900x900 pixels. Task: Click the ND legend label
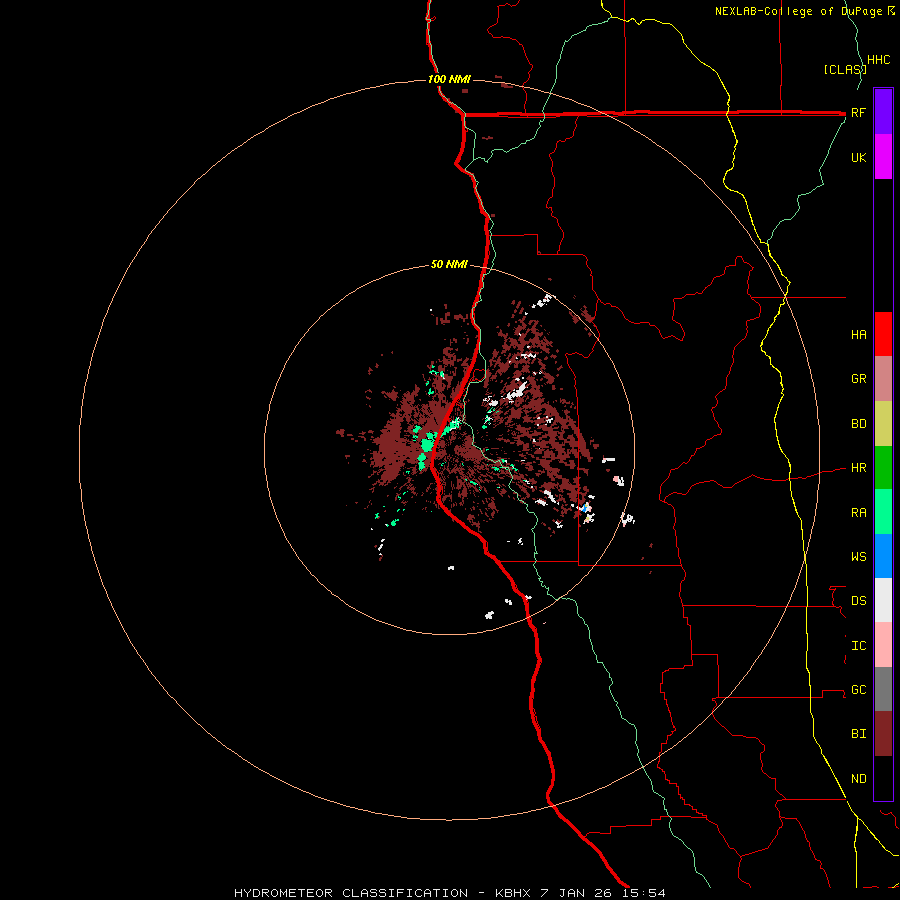tap(859, 778)
